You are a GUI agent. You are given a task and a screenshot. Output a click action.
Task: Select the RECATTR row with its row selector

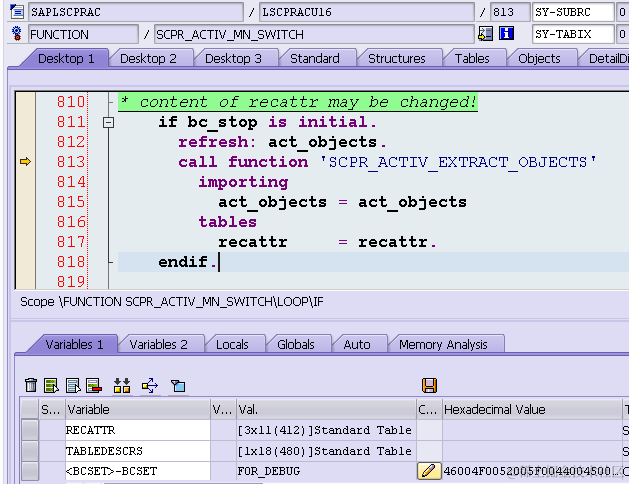click(x=30, y=430)
